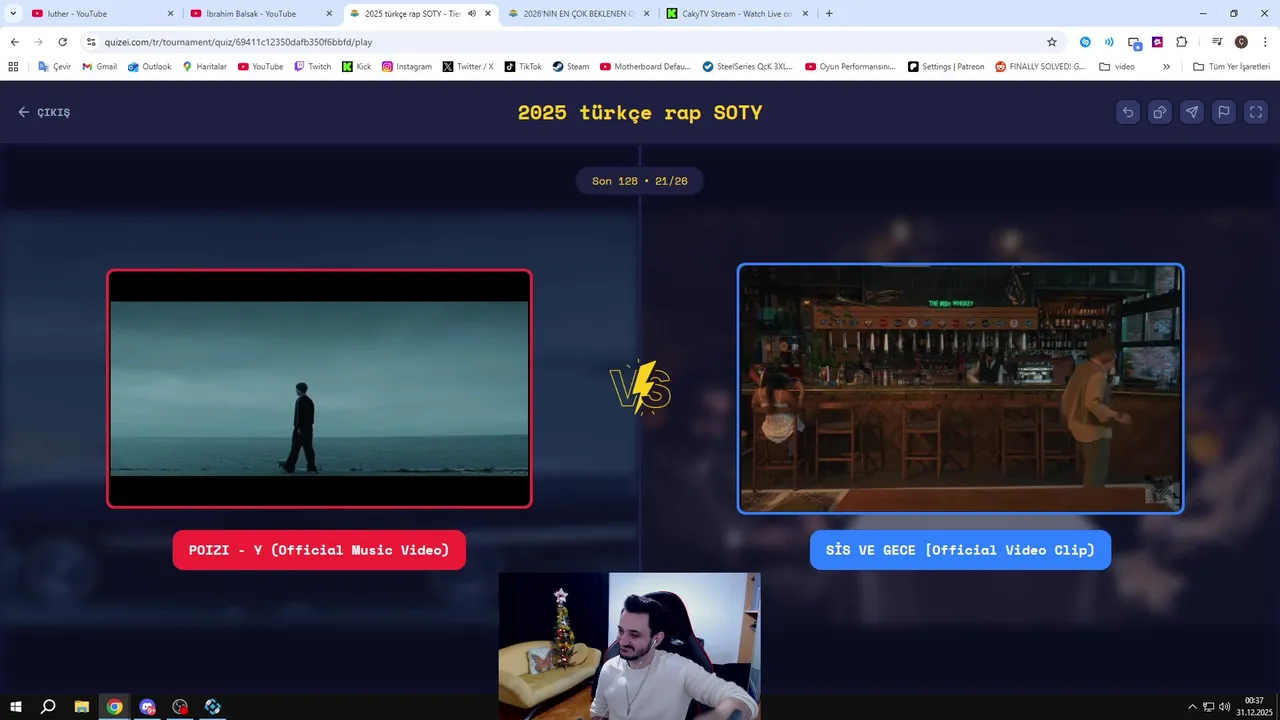
Task: Click the report flag icon
Action: pyautogui.click(x=1224, y=112)
